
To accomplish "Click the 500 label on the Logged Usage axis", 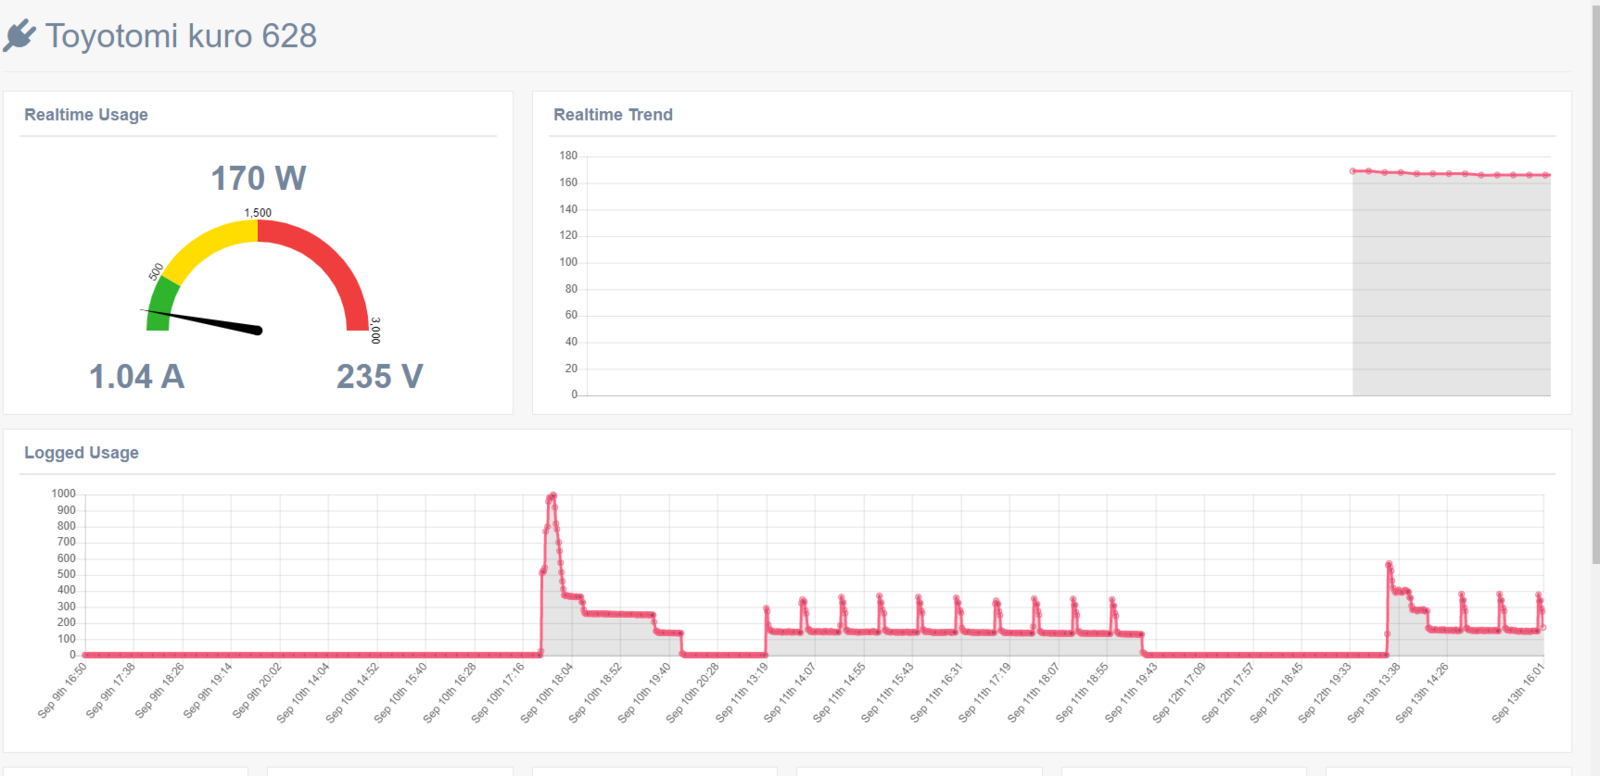I will 66,575.
